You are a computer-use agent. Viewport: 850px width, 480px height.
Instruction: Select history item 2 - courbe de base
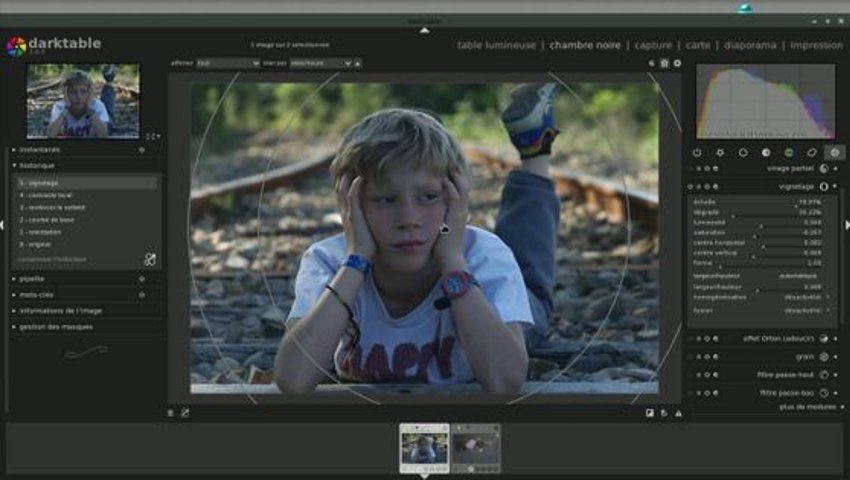pos(87,220)
